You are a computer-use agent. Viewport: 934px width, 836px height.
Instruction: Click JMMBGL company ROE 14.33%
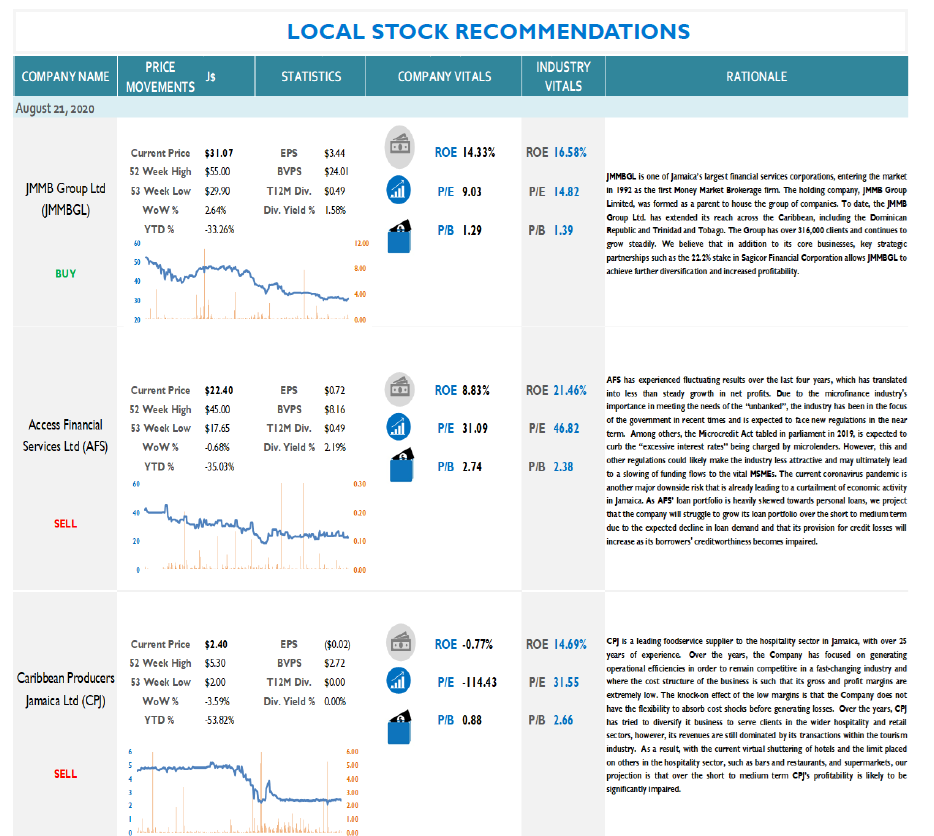[x=479, y=153]
